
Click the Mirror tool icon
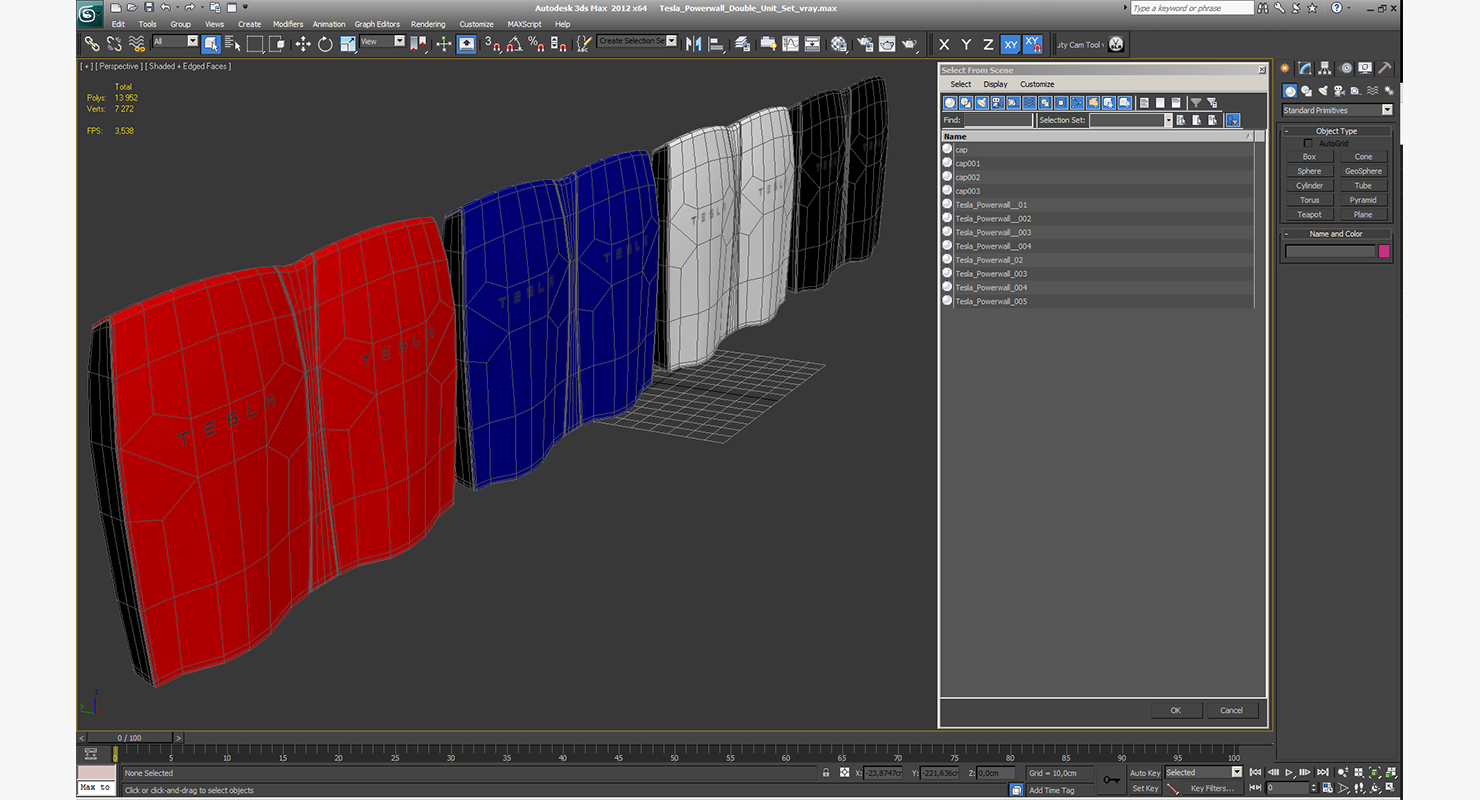pyautogui.click(x=693, y=44)
